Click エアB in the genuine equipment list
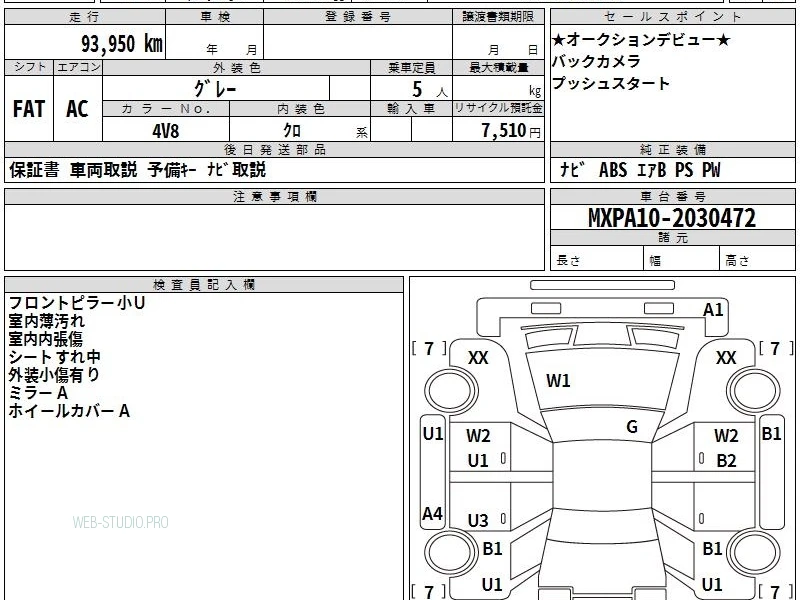The width and height of the screenshot is (800, 600). point(652,170)
